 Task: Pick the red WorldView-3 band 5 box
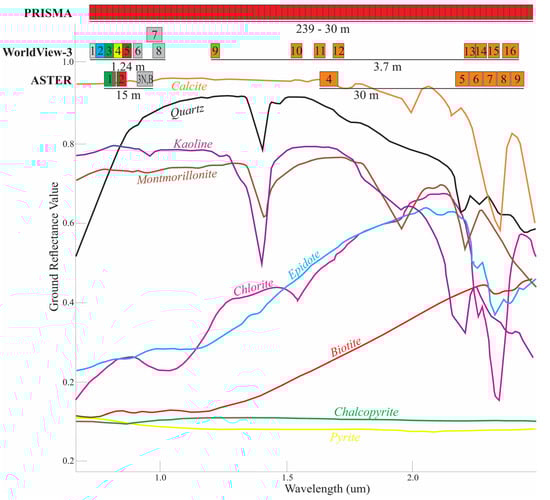click(x=127, y=51)
